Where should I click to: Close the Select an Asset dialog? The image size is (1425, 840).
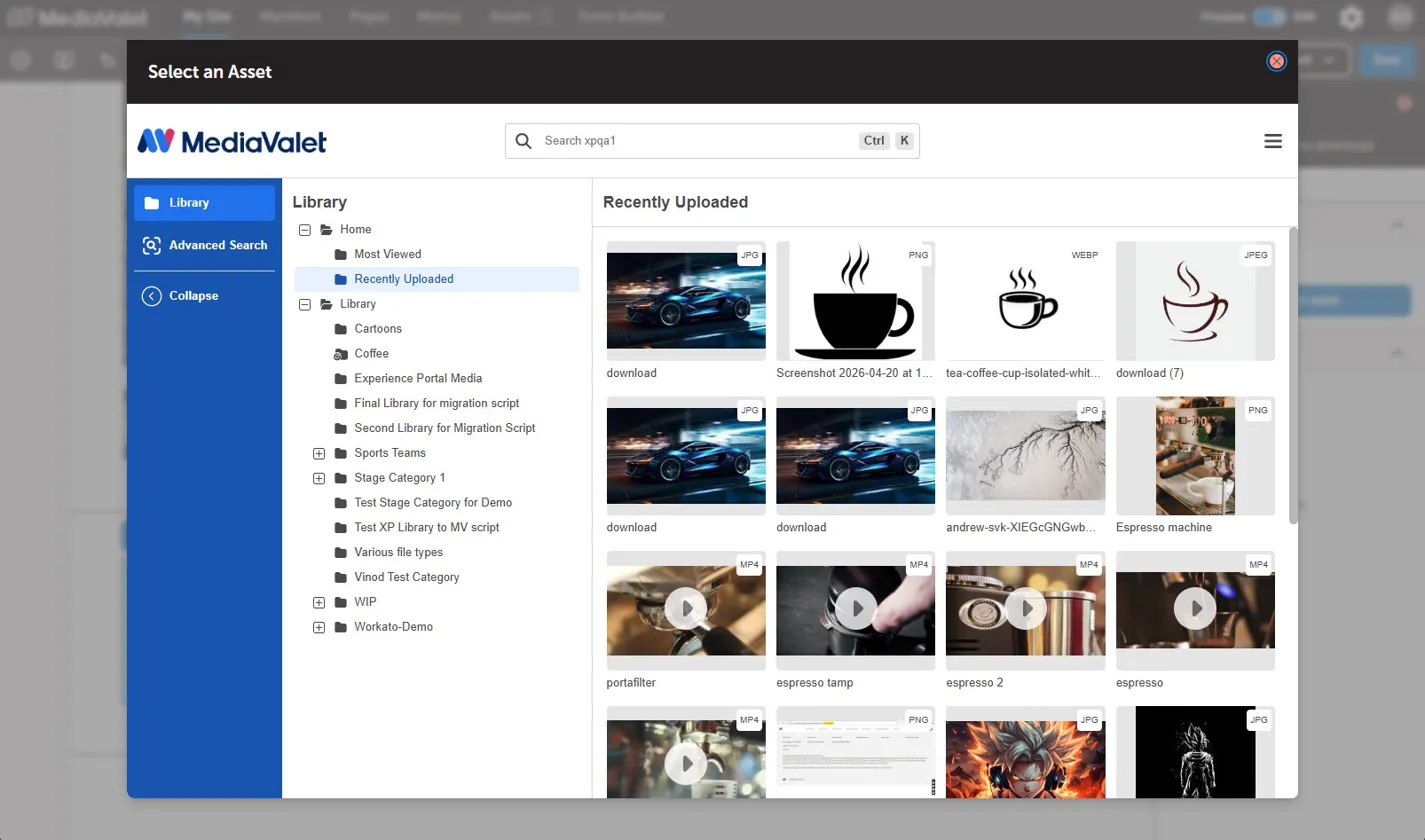[1276, 61]
